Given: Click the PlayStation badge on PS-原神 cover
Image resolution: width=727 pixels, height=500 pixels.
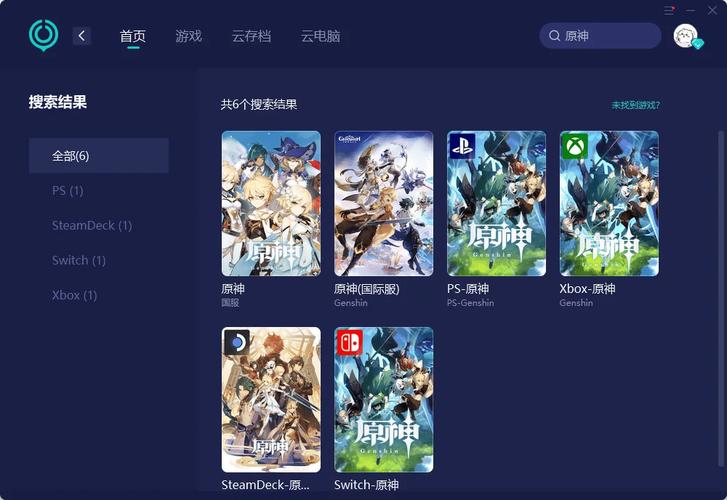Looking at the screenshot, I should (462, 145).
